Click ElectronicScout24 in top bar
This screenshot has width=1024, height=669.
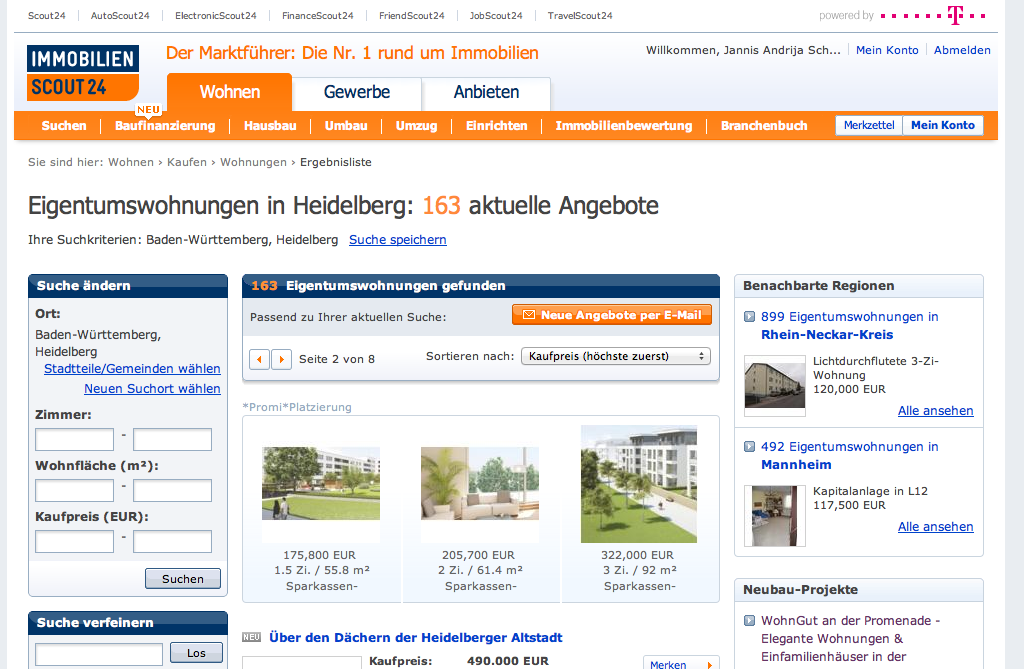point(216,16)
